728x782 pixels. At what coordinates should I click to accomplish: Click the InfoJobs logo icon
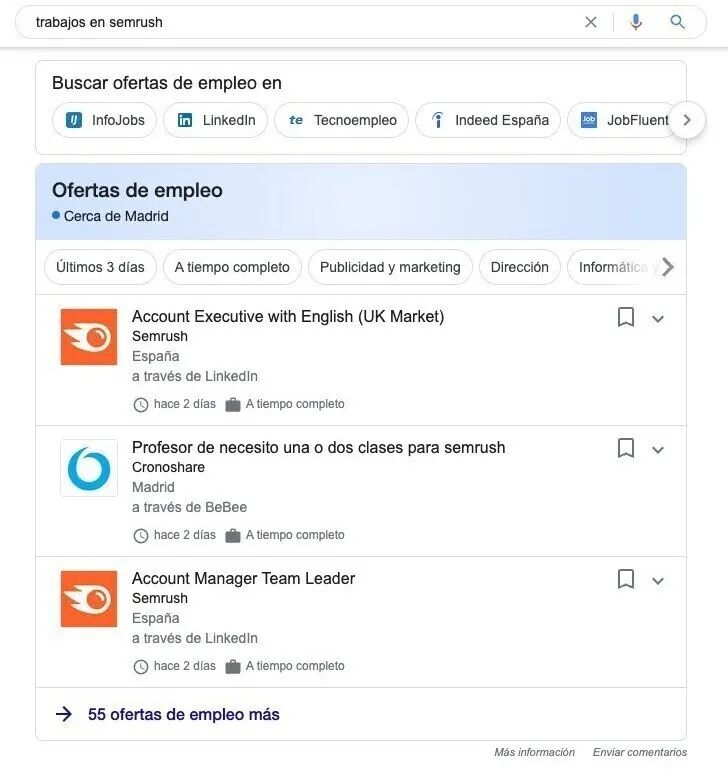click(x=74, y=120)
